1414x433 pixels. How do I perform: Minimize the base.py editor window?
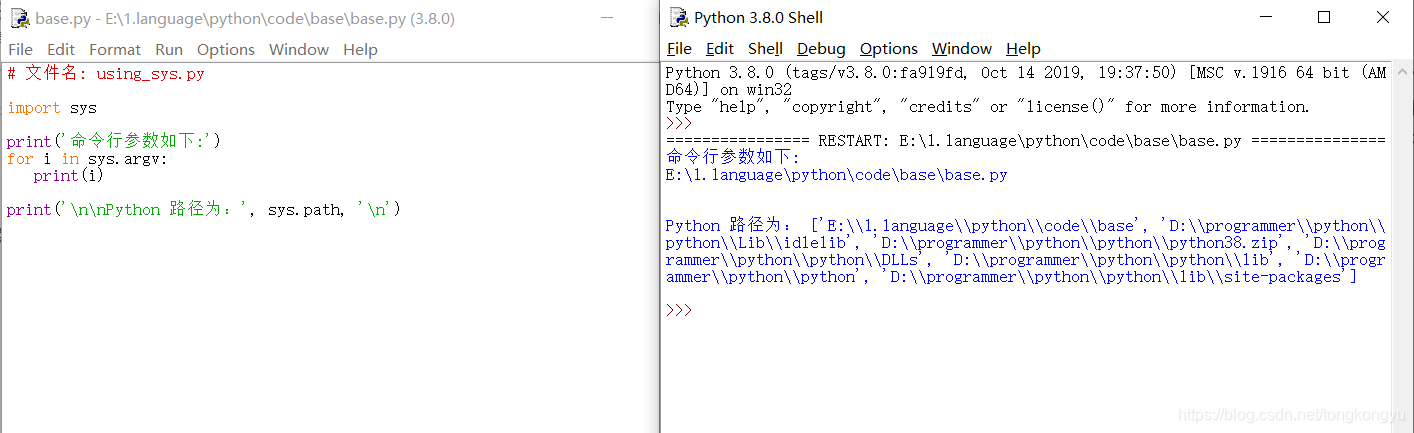point(608,18)
